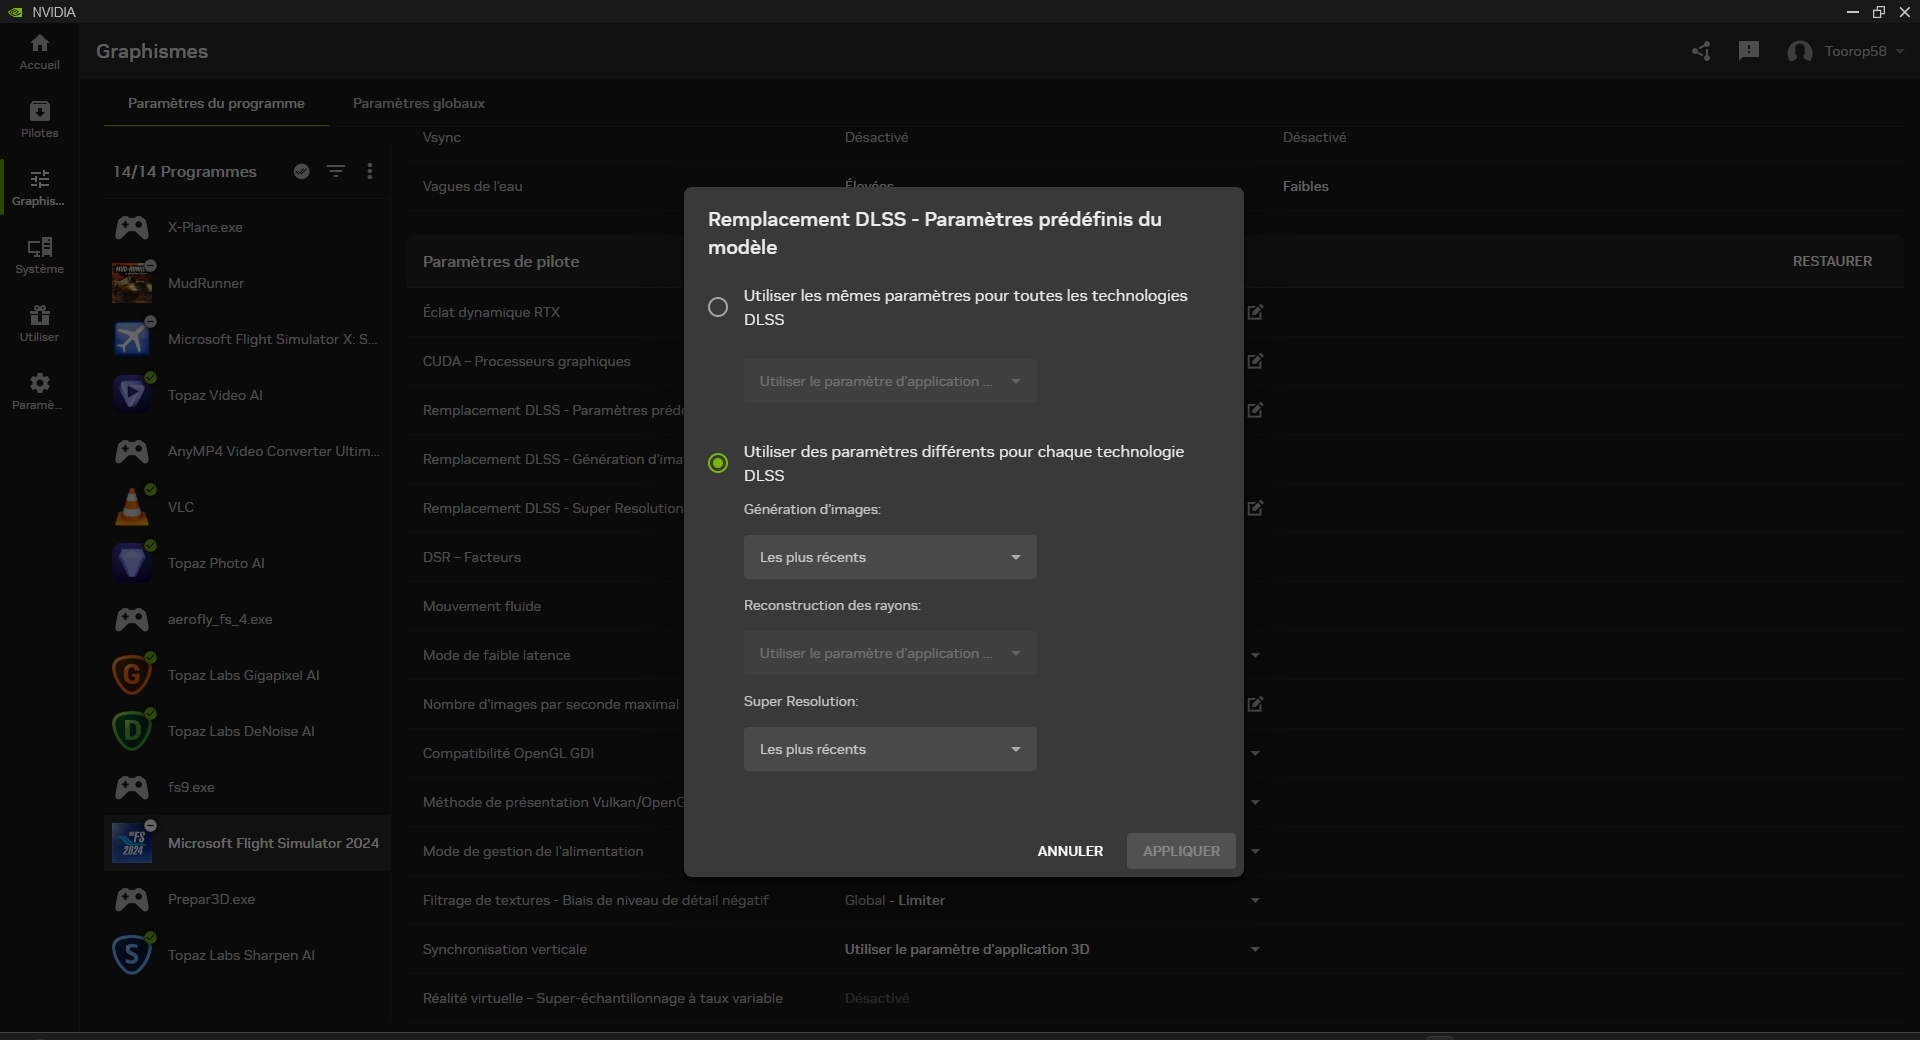Switch to Paramètres du programme tab

tap(216, 103)
